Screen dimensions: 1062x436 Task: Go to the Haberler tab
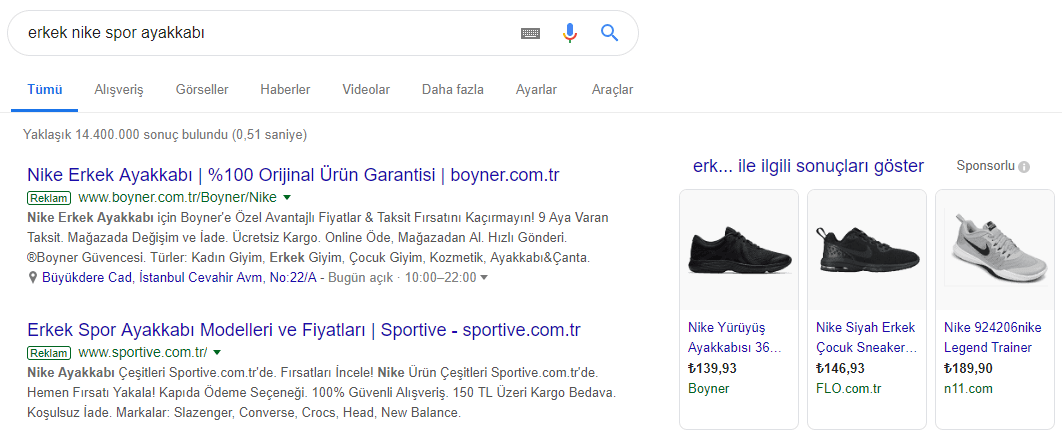click(285, 89)
